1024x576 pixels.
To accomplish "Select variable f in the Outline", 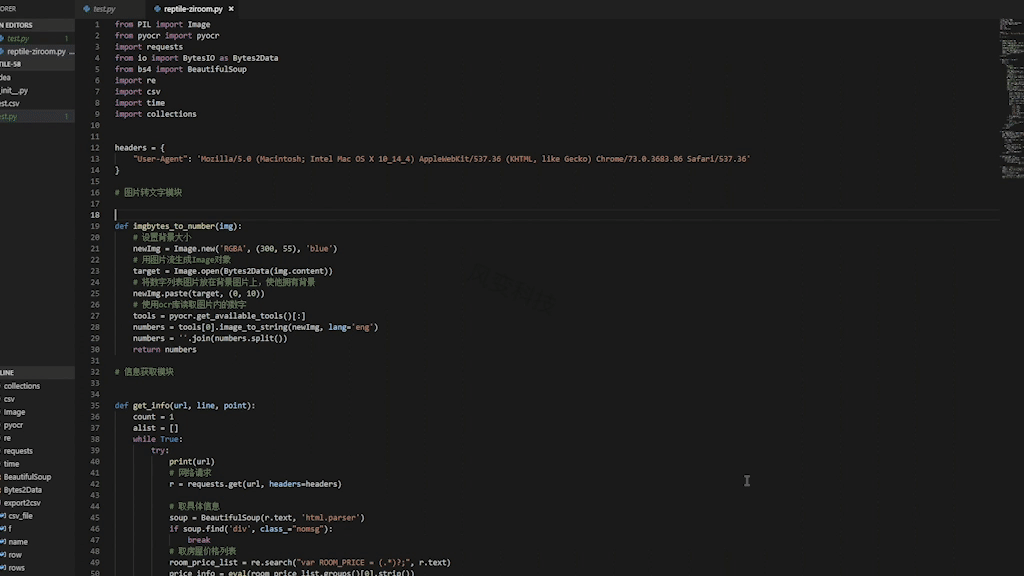I will (10, 529).
